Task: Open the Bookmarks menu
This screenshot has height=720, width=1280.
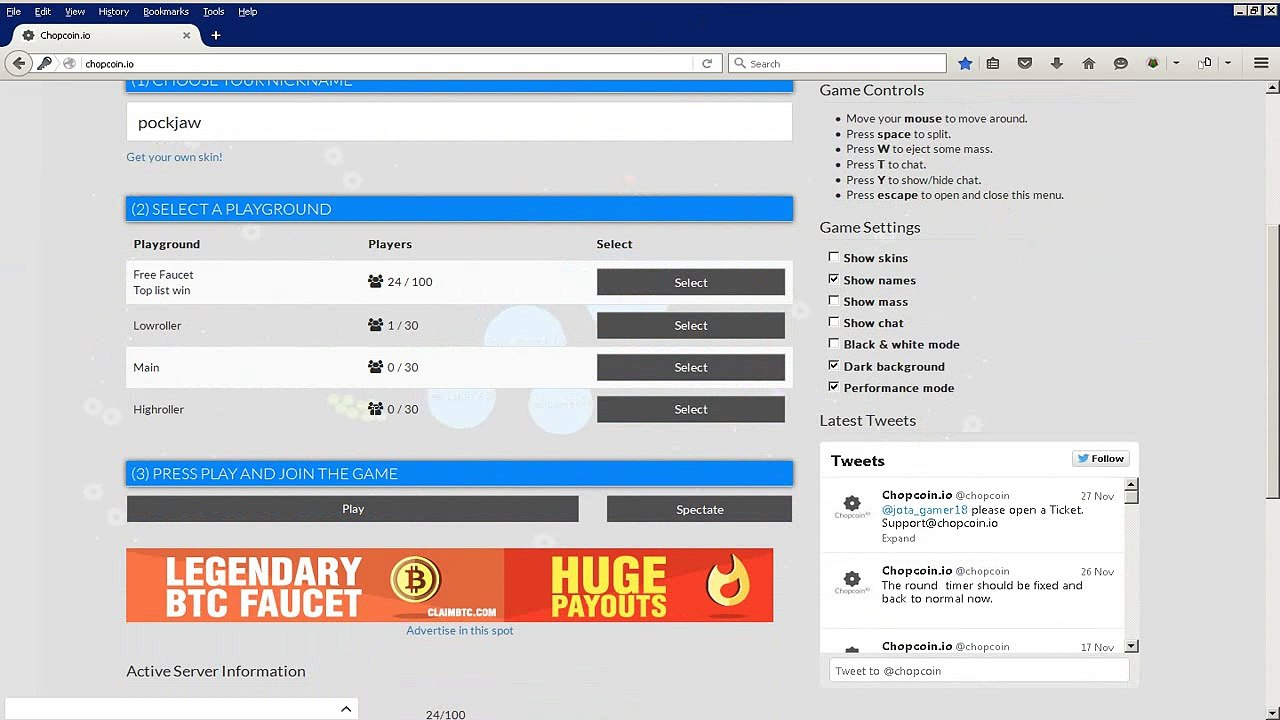Action: click(166, 11)
